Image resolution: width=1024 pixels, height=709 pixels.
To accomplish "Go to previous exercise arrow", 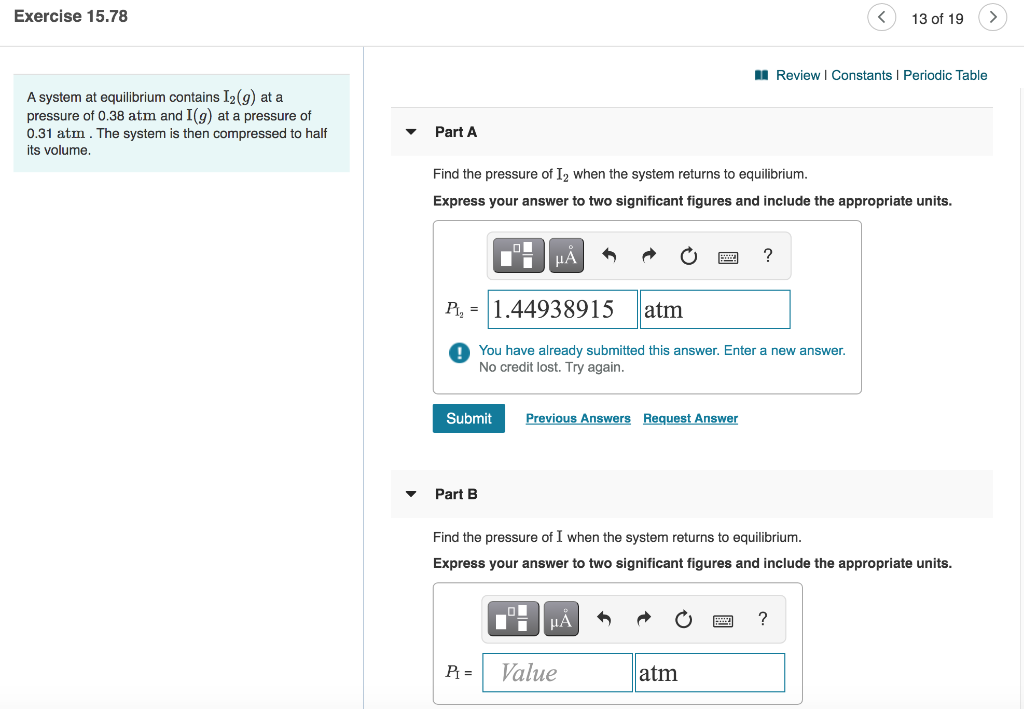I will click(882, 17).
